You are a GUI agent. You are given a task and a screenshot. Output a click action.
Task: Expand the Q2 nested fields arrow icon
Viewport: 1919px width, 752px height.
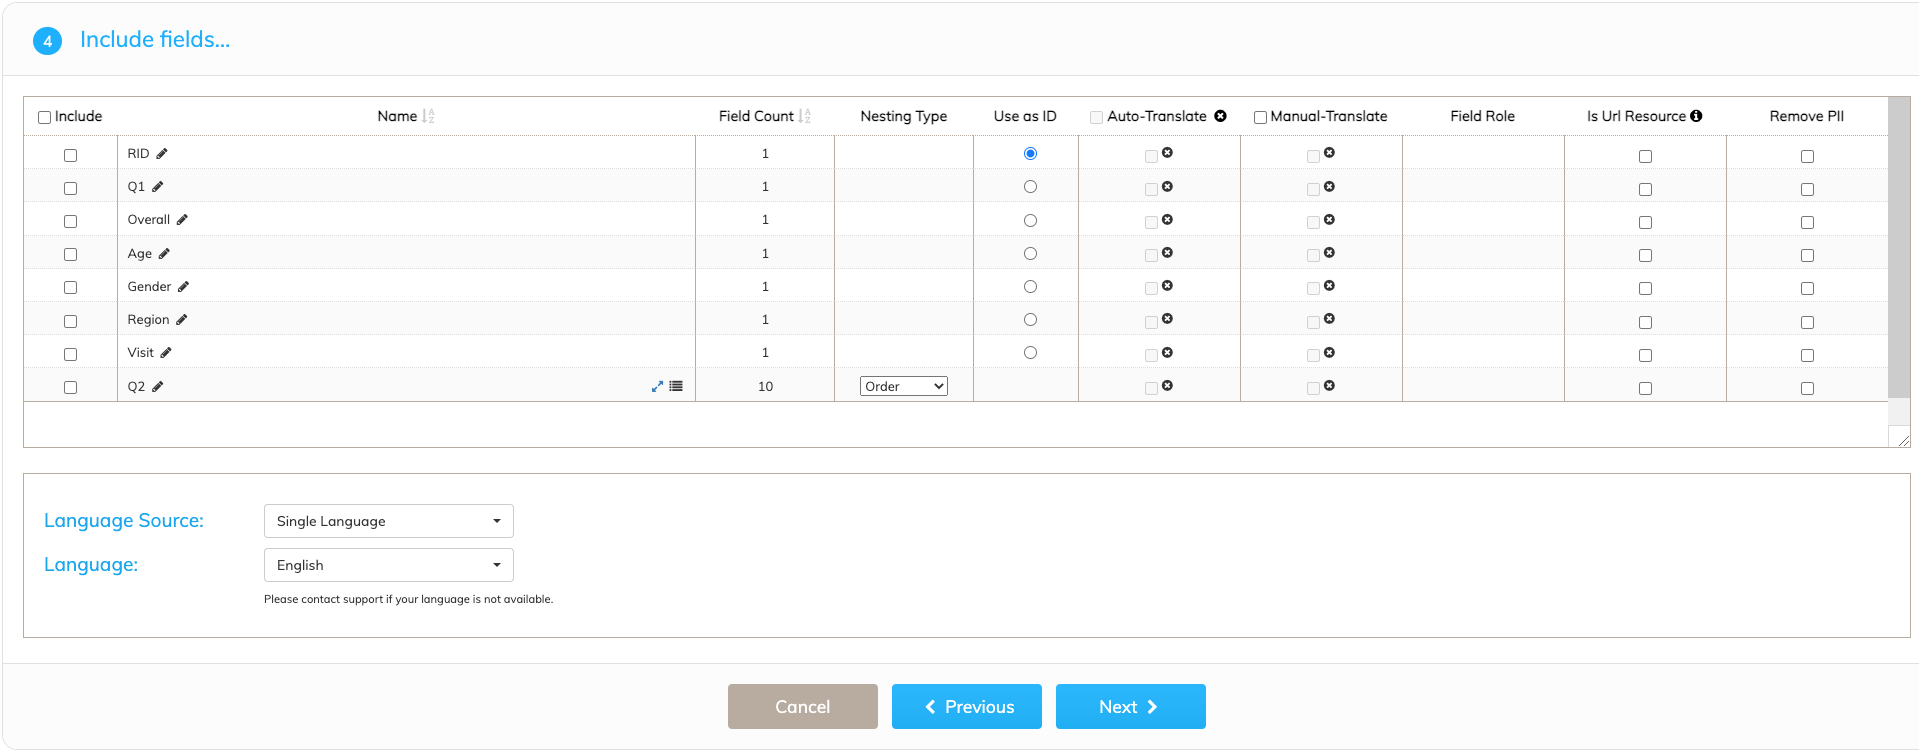pos(657,386)
